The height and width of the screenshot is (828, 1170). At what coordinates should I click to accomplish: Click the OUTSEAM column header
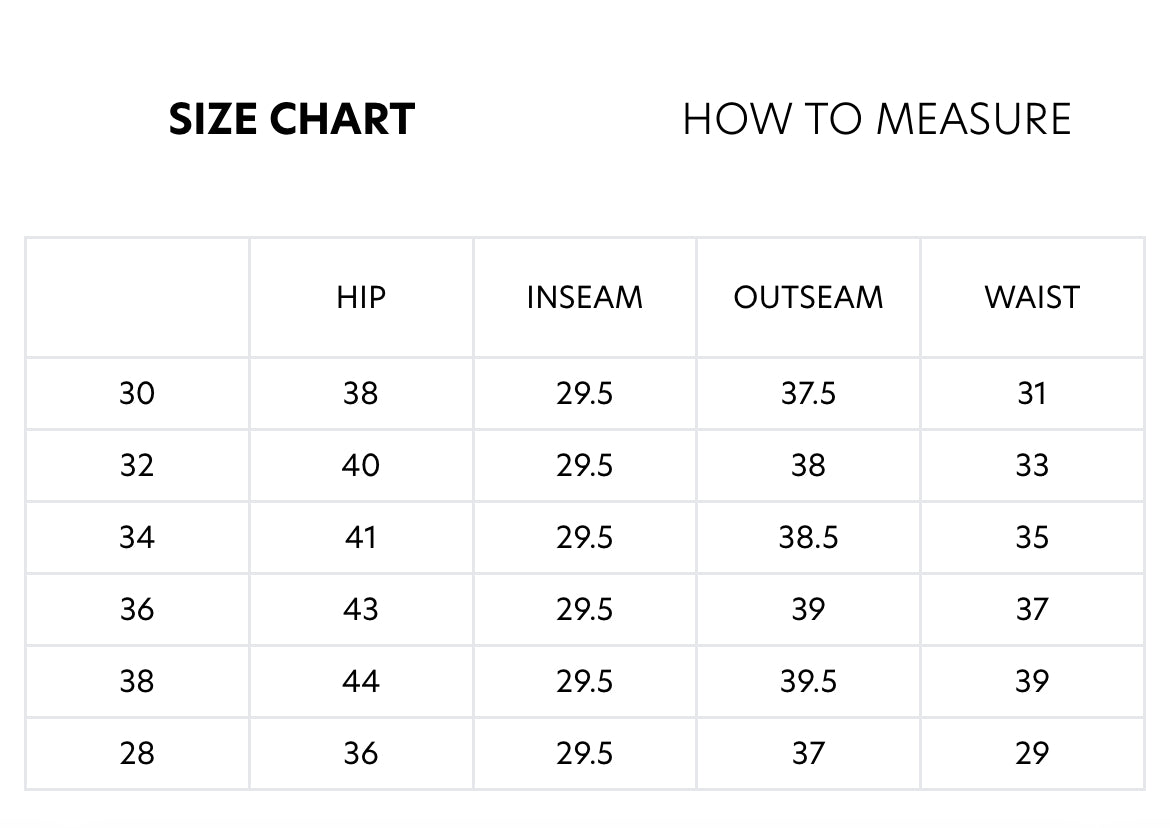click(x=808, y=297)
